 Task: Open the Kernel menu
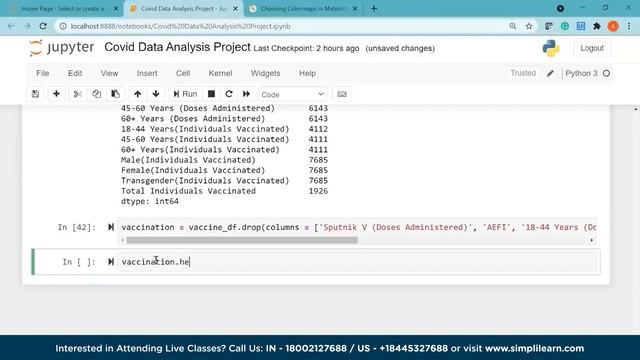[x=220, y=73]
